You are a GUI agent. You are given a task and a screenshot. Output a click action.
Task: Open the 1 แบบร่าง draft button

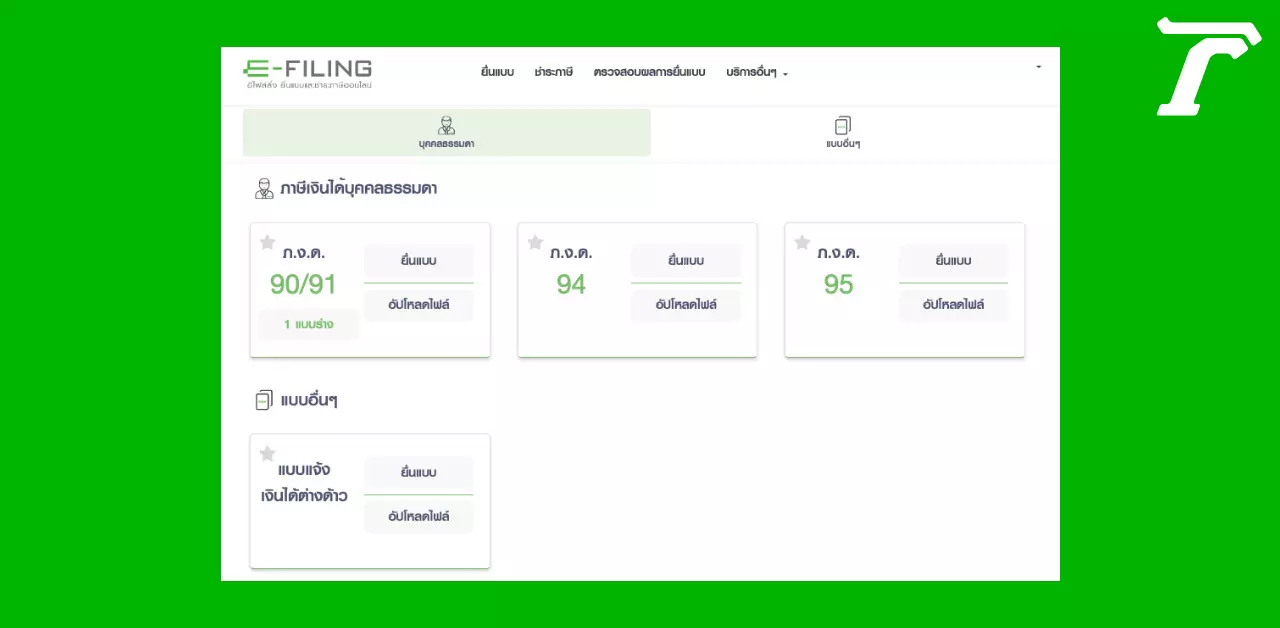[308, 325]
